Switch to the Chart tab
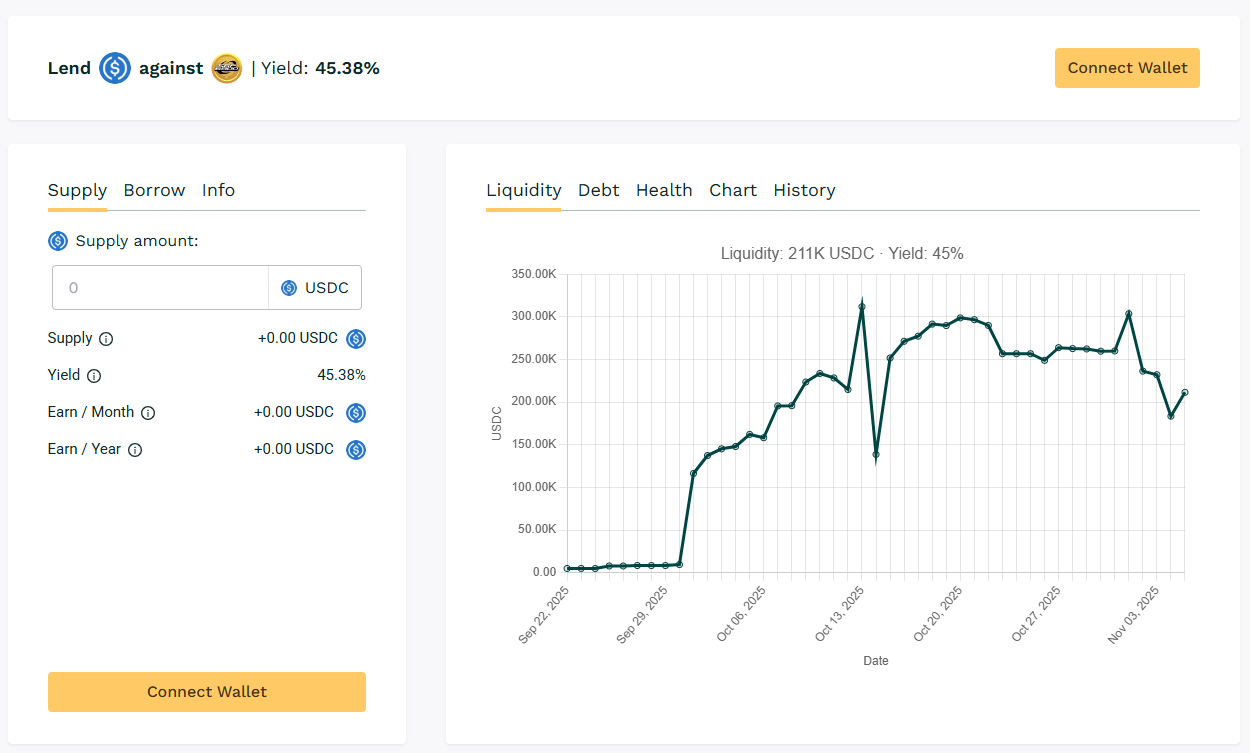This screenshot has width=1250, height=753. coord(733,190)
